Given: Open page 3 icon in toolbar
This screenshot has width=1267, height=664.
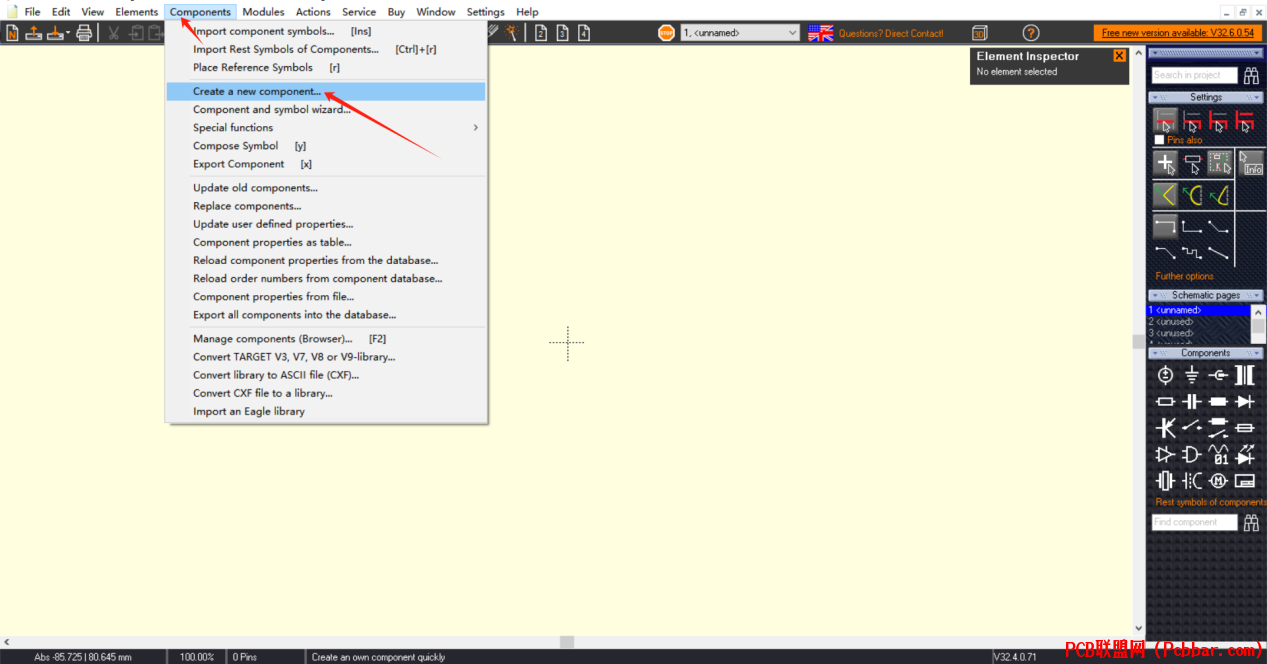Looking at the screenshot, I should coord(562,33).
